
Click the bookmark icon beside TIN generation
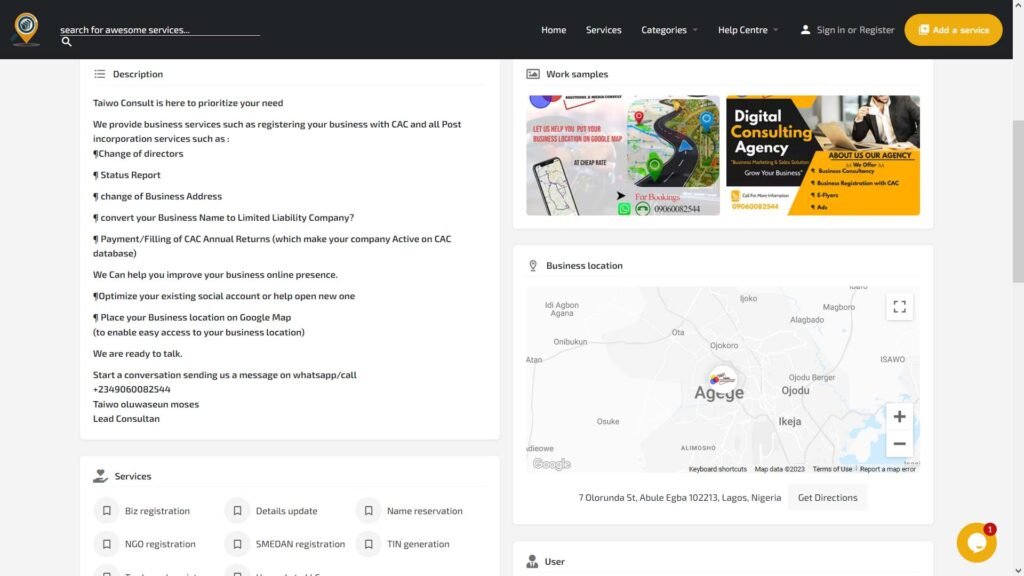coord(368,543)
